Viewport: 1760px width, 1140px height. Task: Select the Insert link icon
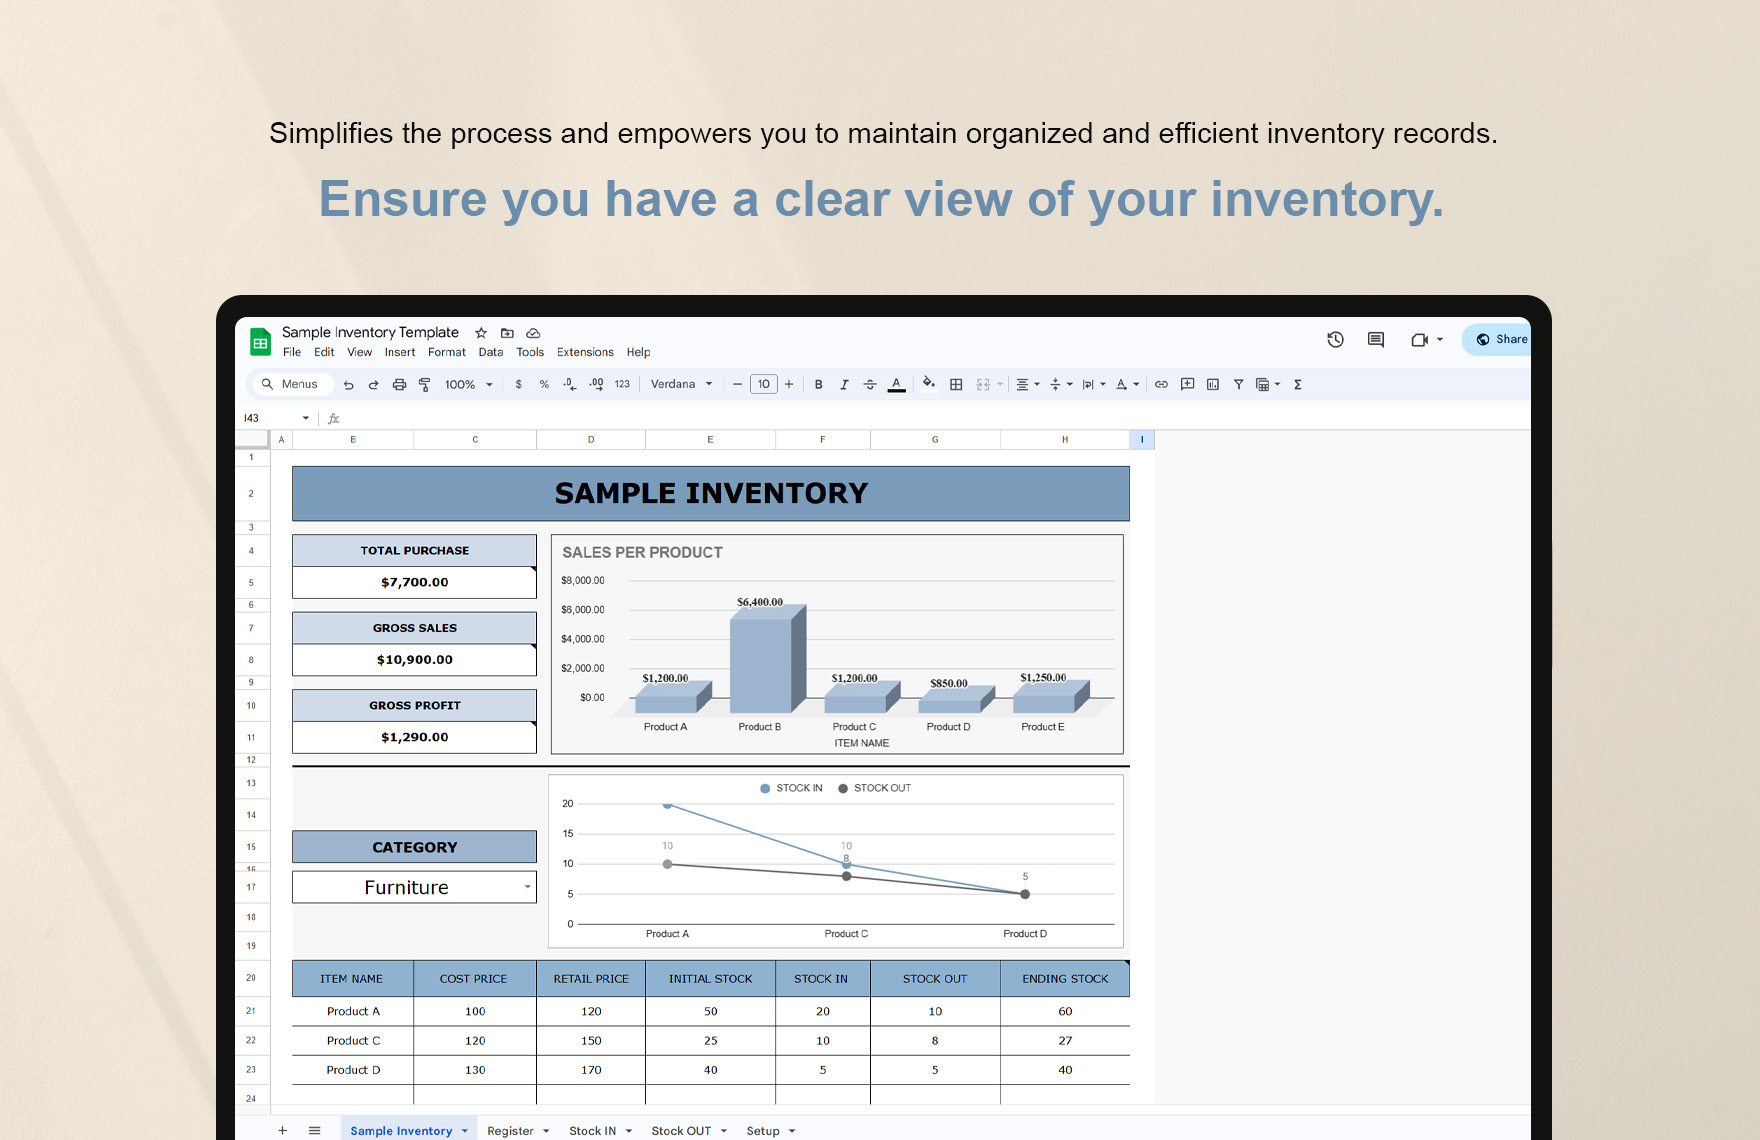1161,384
